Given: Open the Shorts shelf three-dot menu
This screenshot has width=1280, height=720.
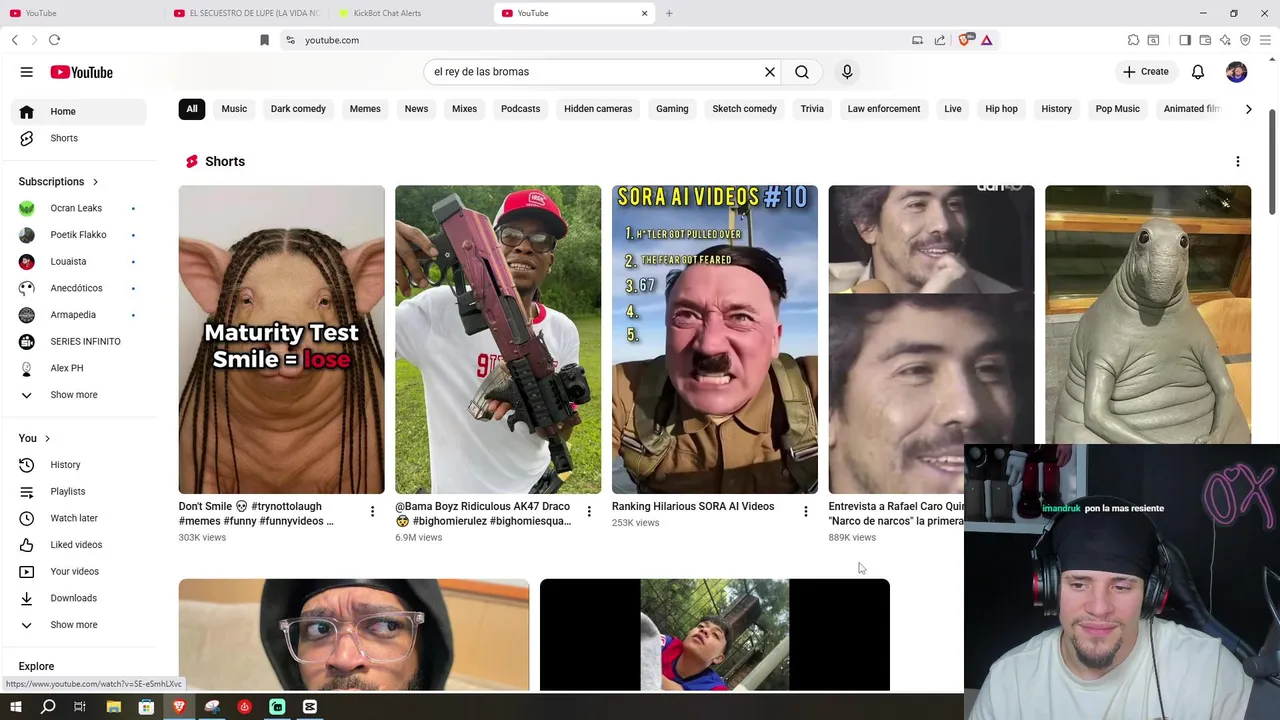Looking at the screenshot, I should (1238, 161).
